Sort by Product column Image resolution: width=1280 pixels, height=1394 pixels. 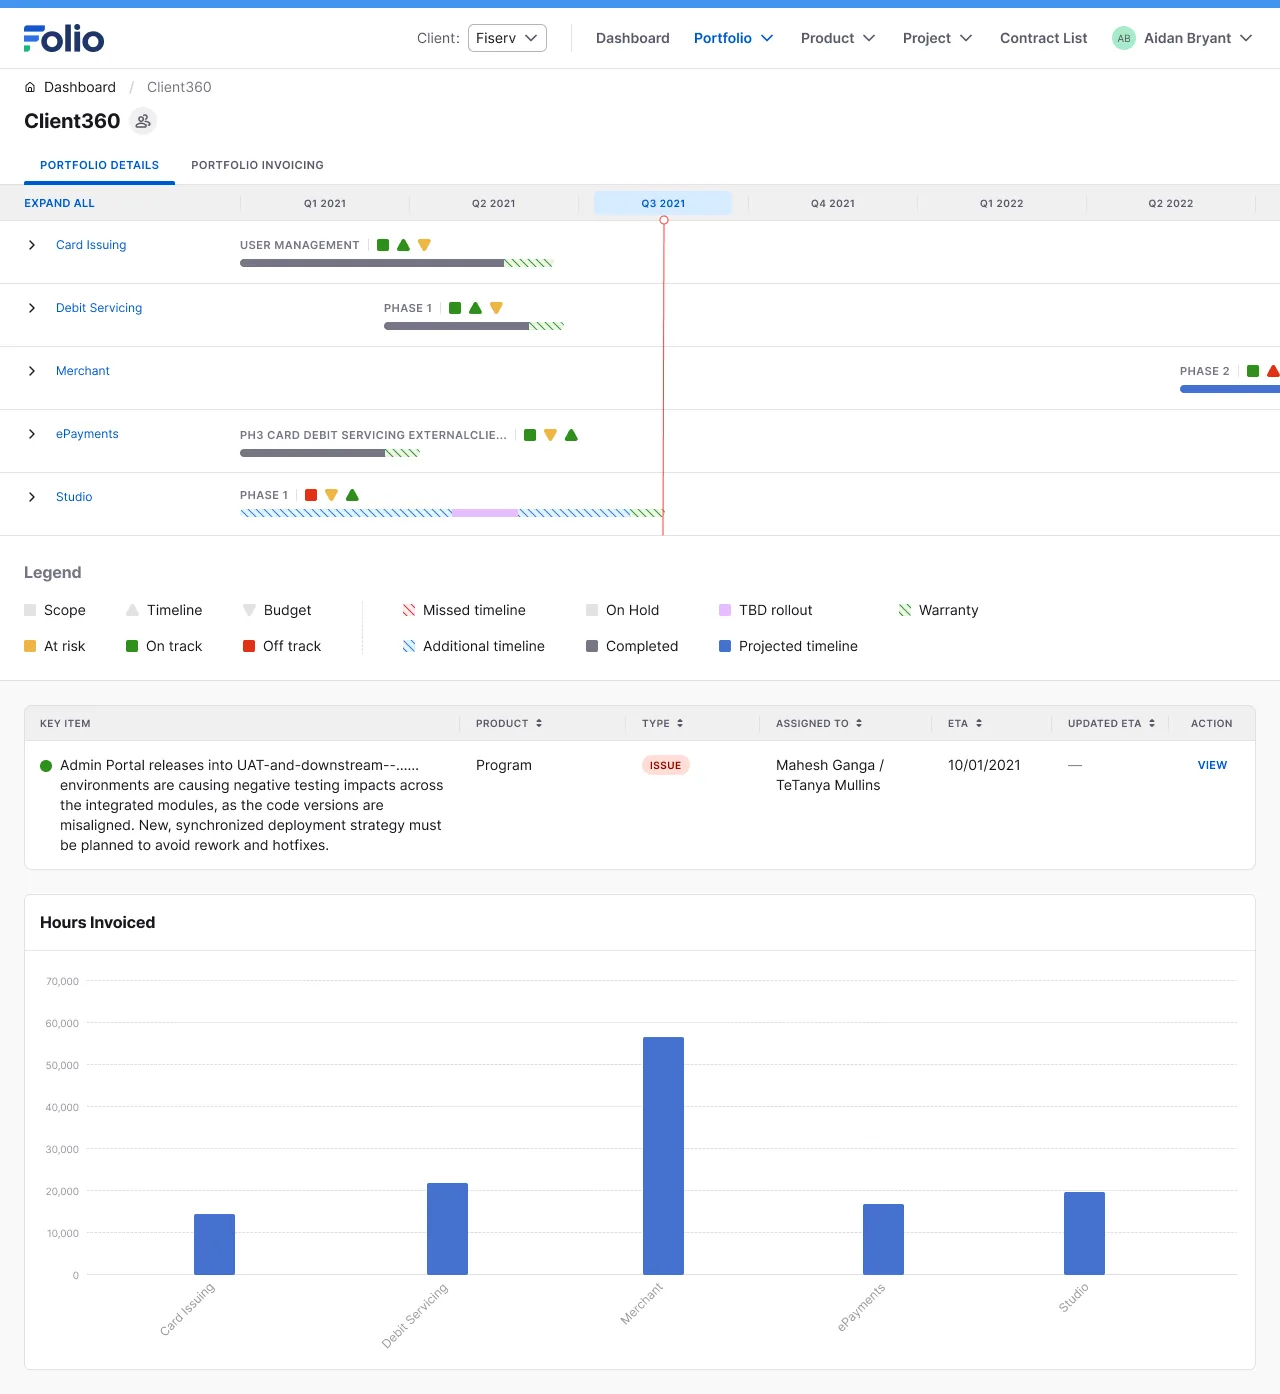click(539, 723)
